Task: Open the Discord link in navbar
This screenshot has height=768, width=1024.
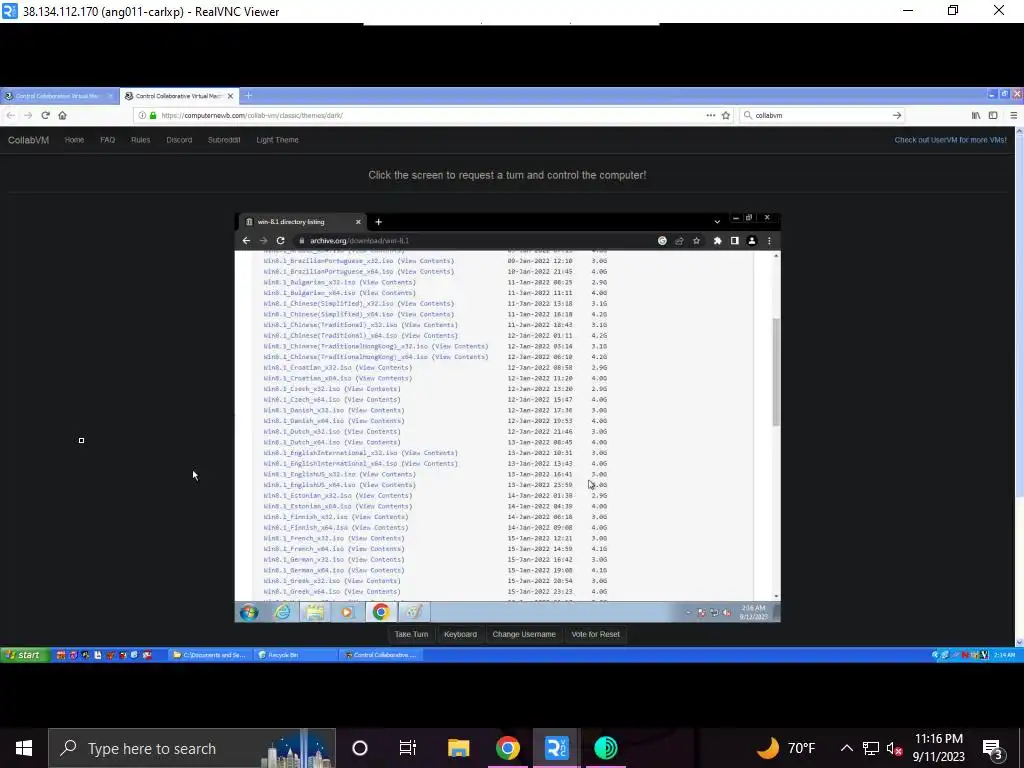Action: 179,140
